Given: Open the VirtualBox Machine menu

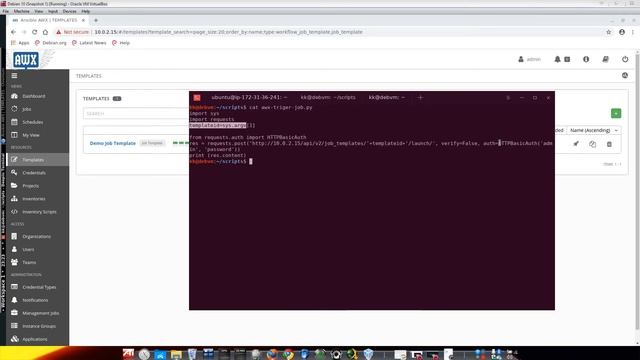Looking at the screenshot, I should click(22, 11).
